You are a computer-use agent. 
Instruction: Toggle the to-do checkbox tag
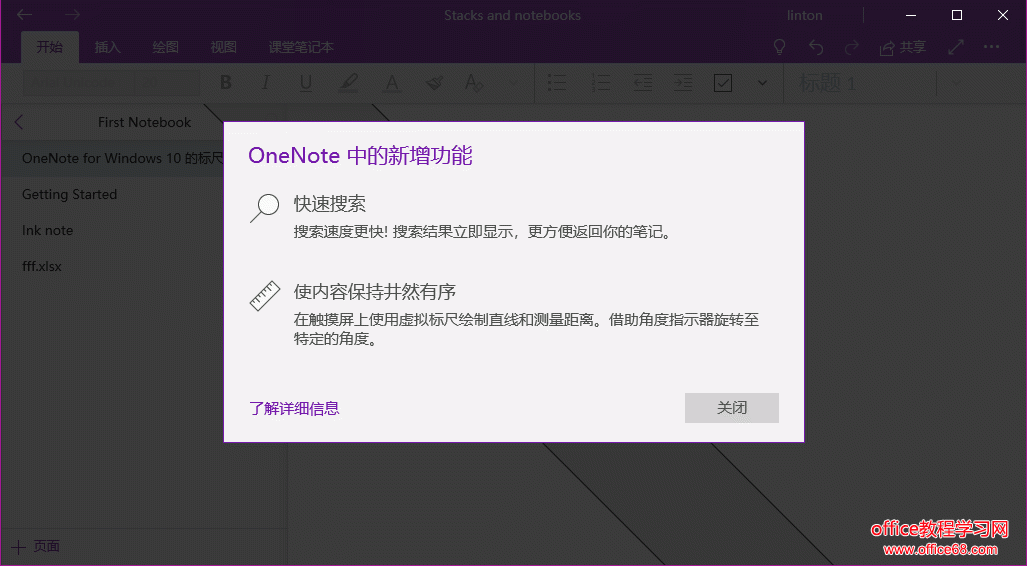click(723, 83)
